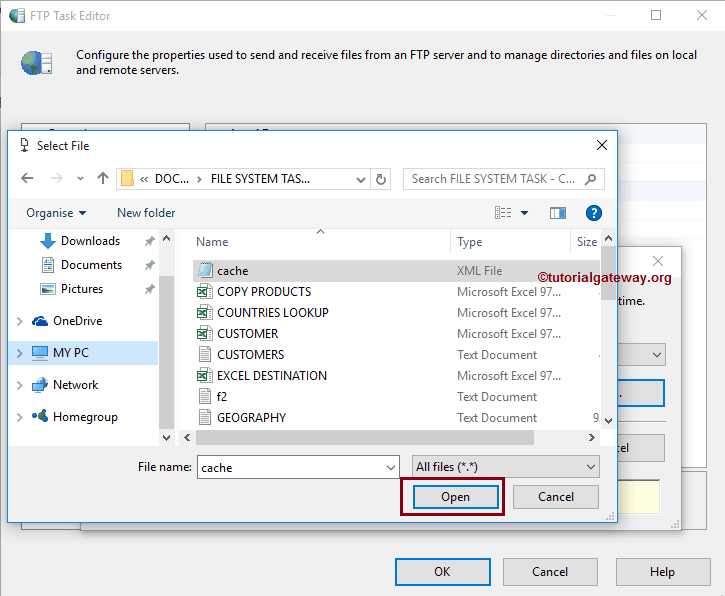The image size is (725, 596).
Task: Refresh the current folder listing
Action: click(380, 179)
